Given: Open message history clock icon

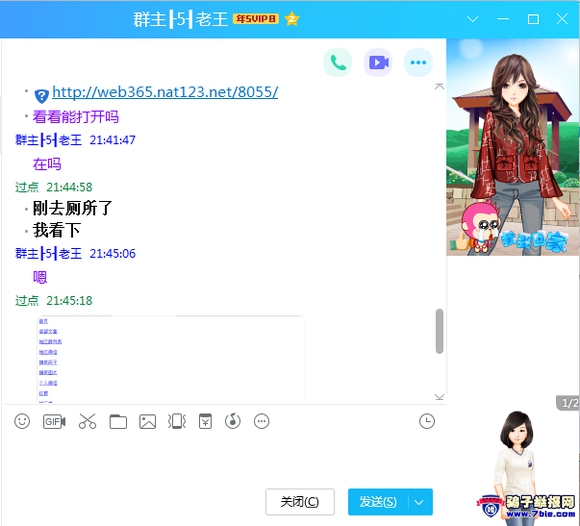Looking at the screenshot, I should (427, 421).
